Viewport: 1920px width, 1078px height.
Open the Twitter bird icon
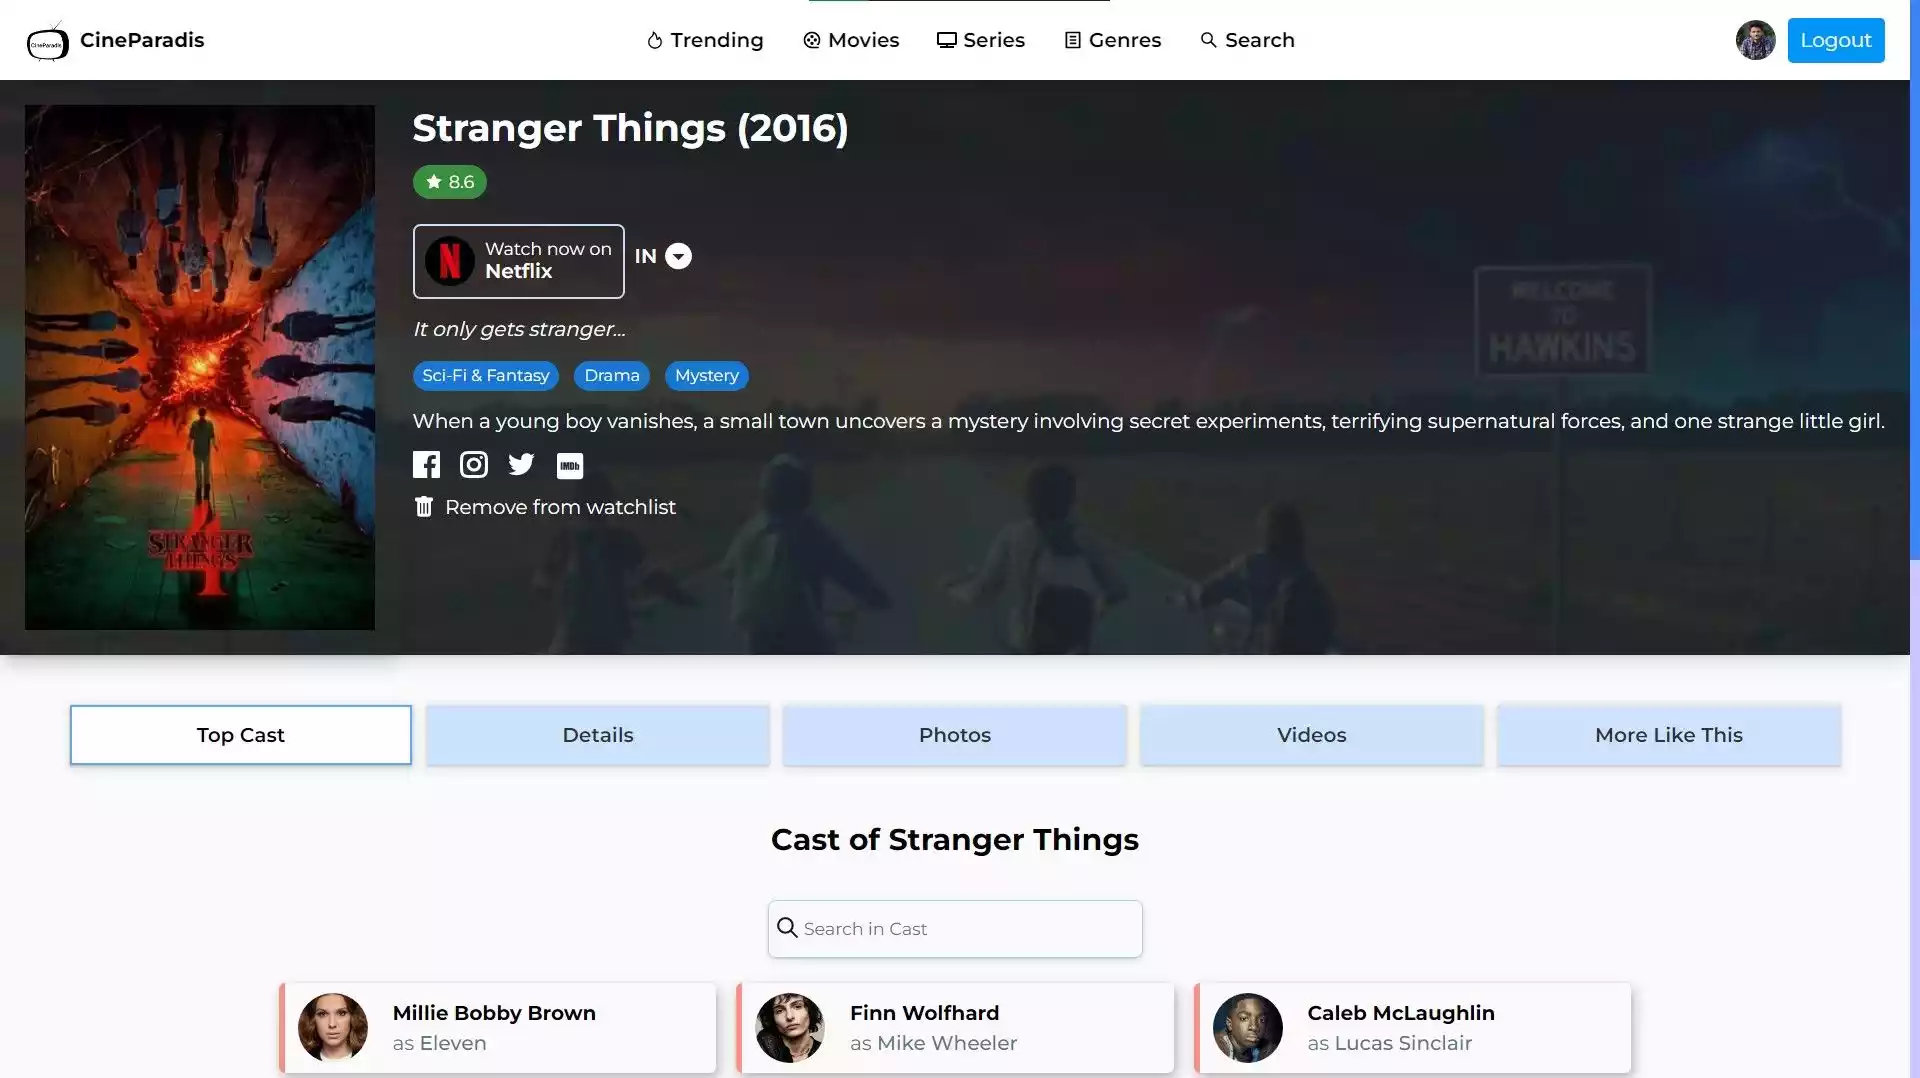(x=521, y=464)
